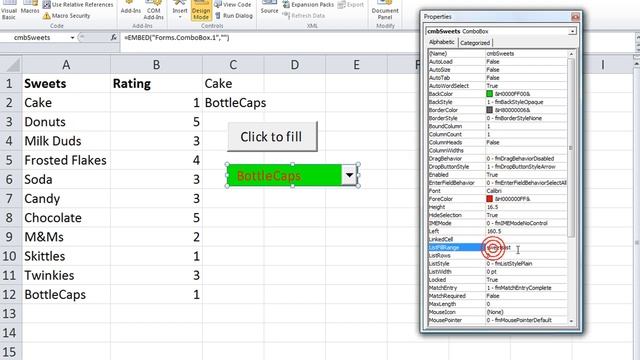
Task: Open Macro Security settings
Action: tap(67, 16)
